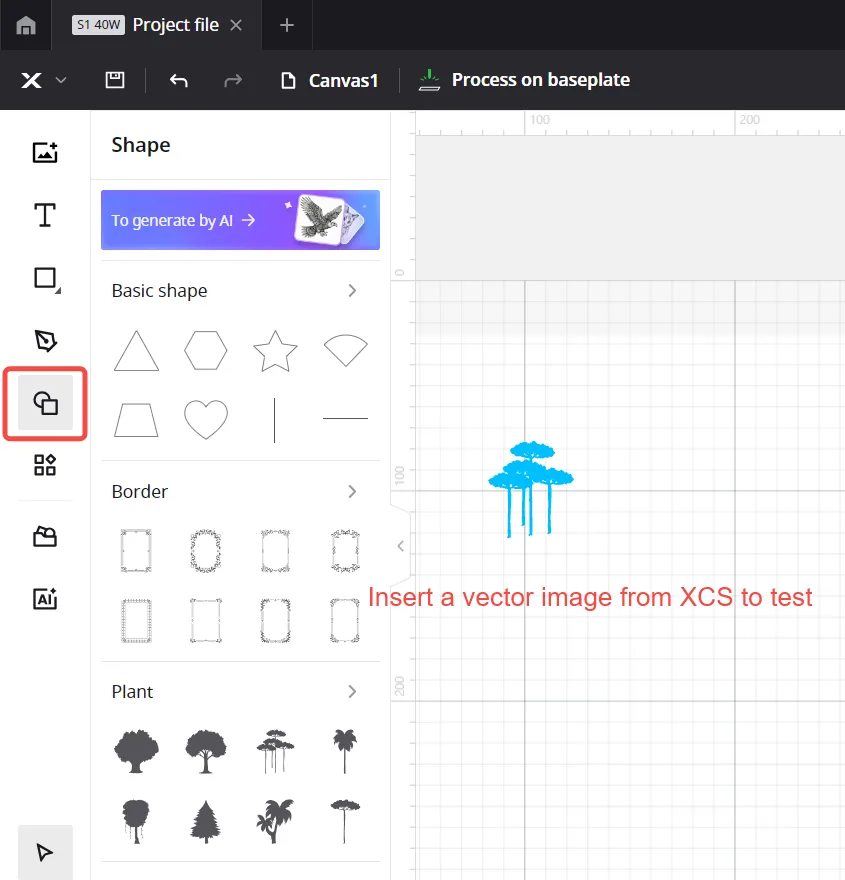The image size is (845, 880).
Task: Open the materials box tool
Action: click(x=45, y=537)
